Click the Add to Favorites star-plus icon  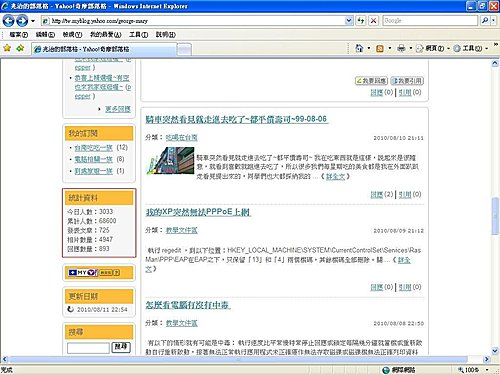point(20,48)
